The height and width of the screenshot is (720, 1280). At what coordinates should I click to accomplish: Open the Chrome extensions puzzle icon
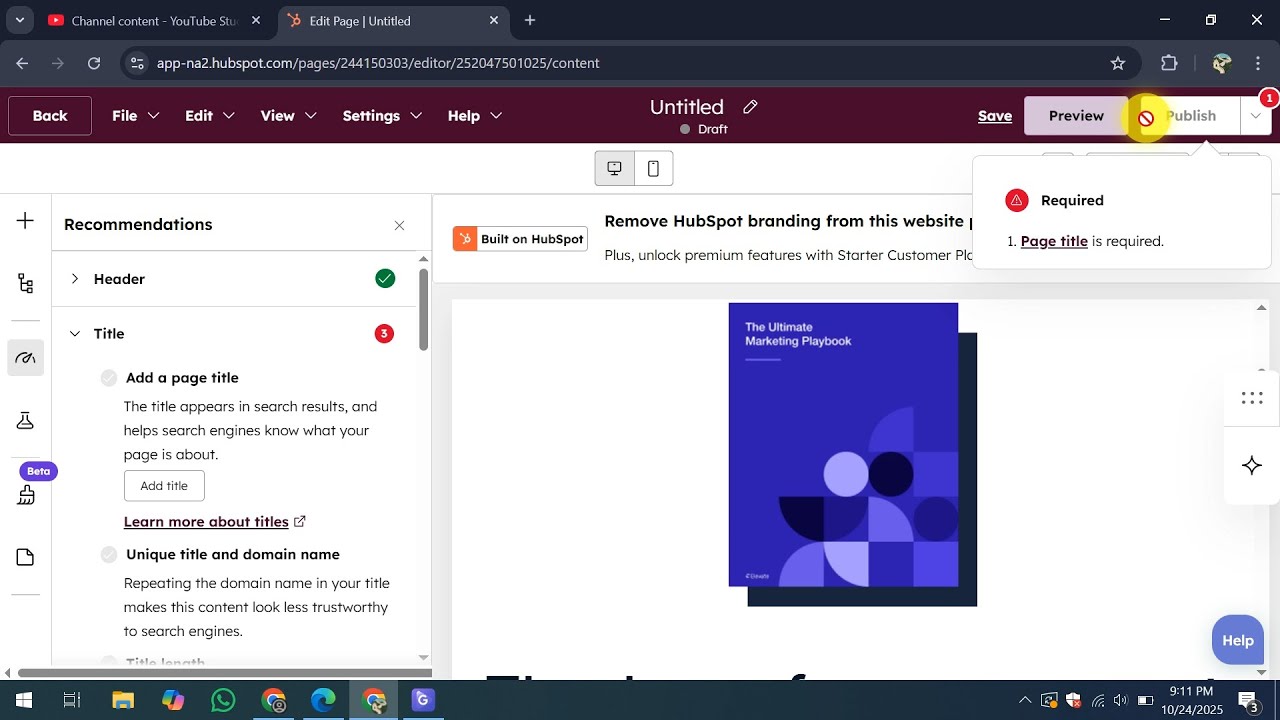click(1169, 63)
